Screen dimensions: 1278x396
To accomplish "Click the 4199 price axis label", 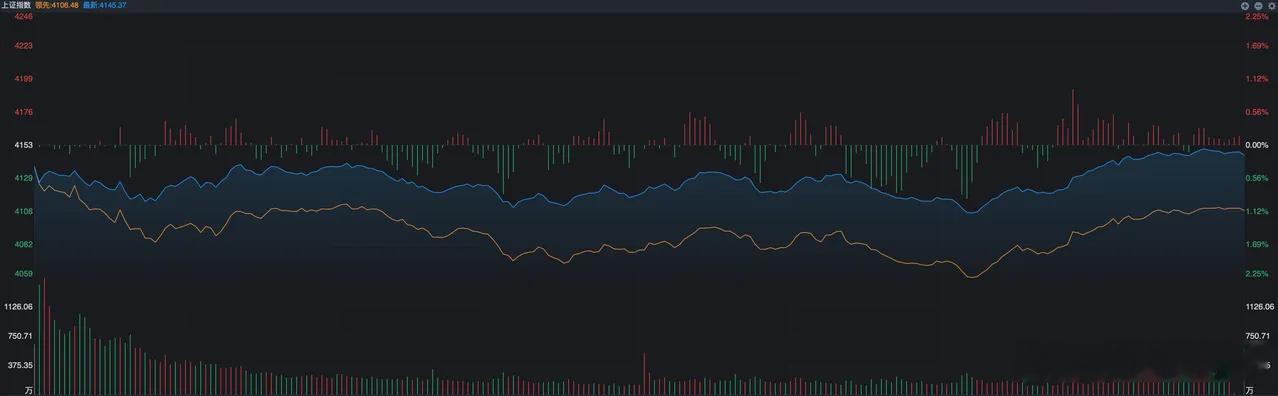I will click(x=24, y=78).
